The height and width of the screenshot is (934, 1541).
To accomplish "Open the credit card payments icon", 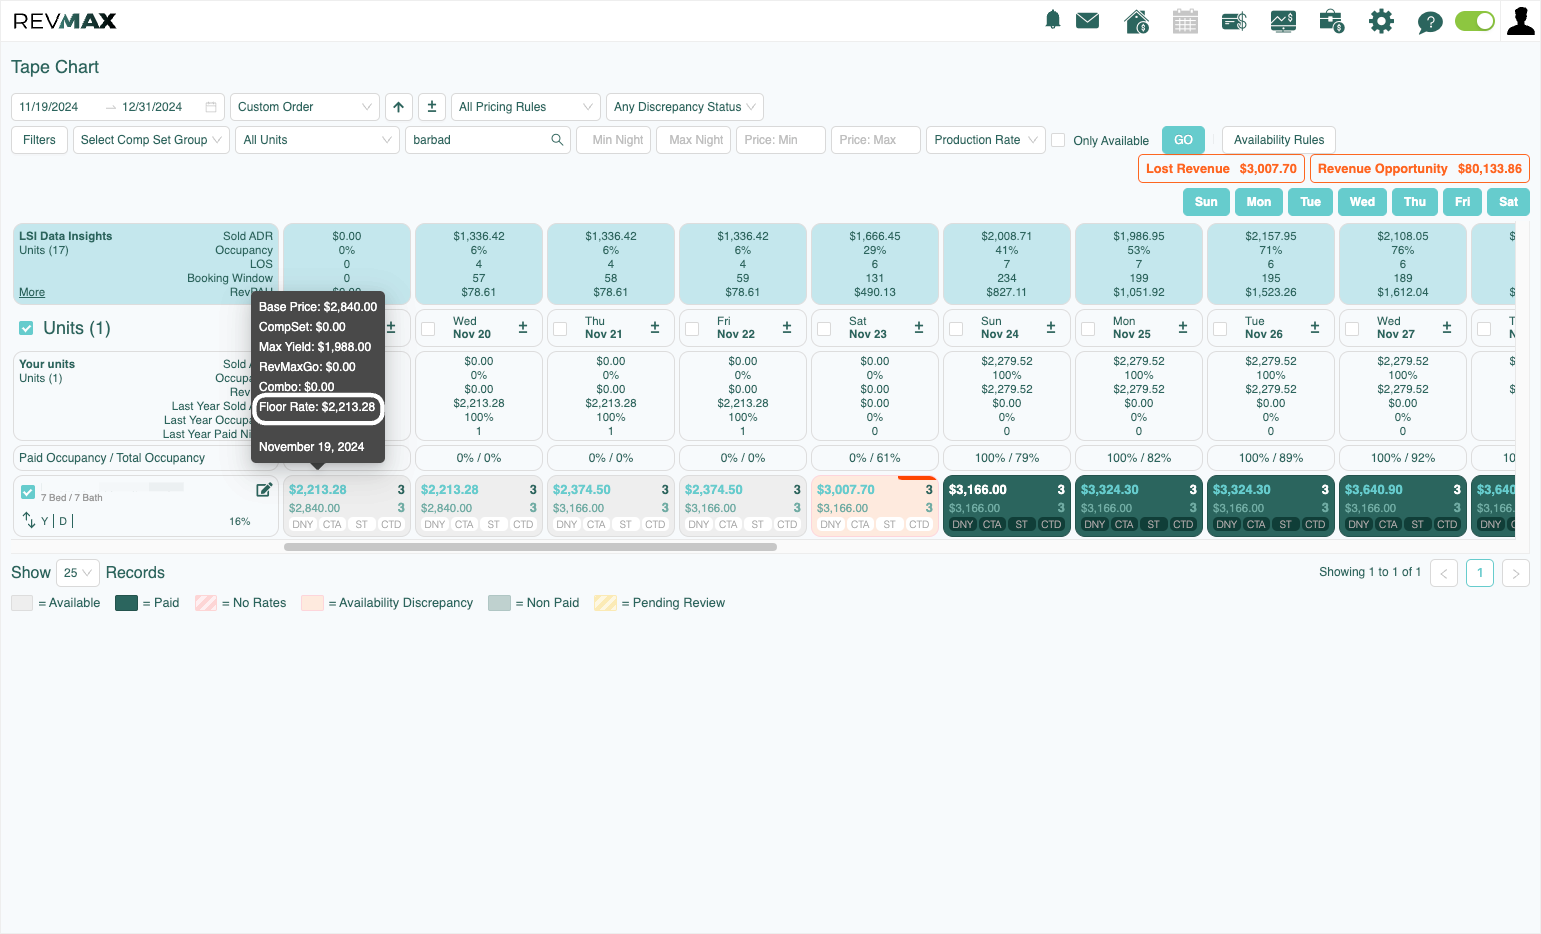I will [x=1234, y=21].
